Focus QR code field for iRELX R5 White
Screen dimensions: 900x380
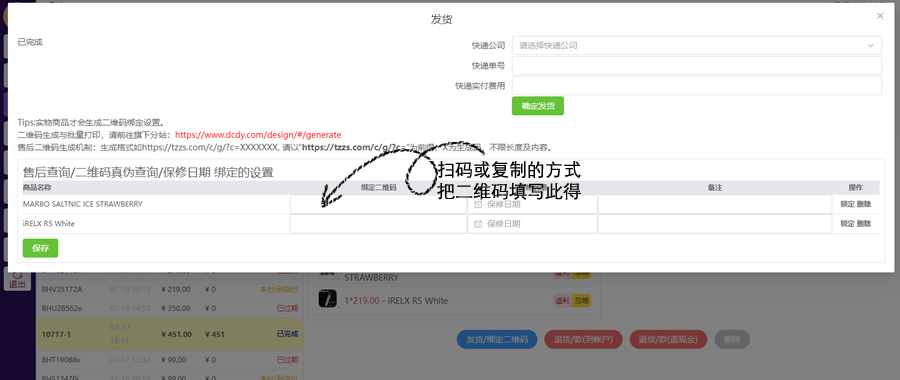(x=378, y=224)
